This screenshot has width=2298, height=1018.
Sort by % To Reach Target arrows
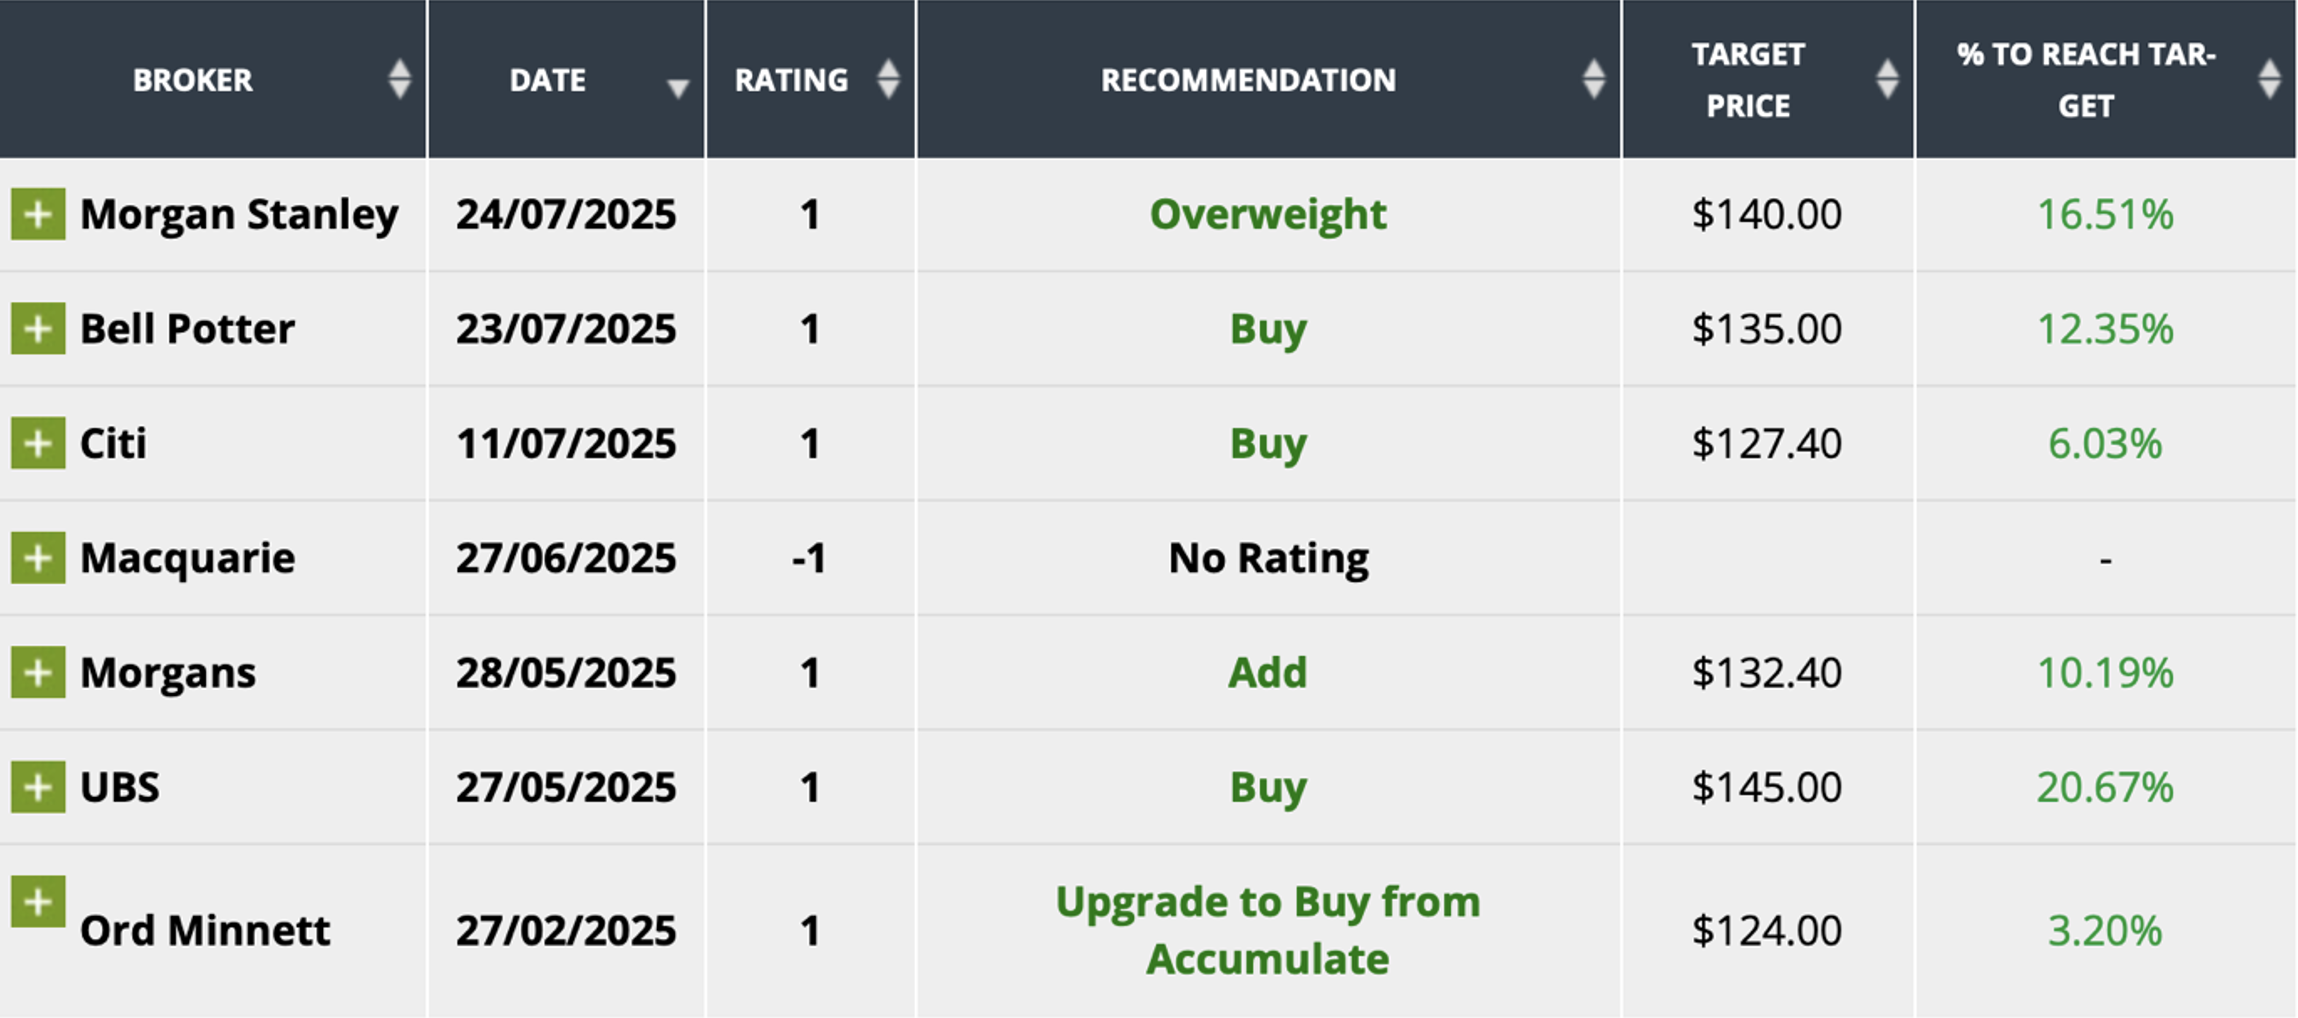pos(2269,79)
